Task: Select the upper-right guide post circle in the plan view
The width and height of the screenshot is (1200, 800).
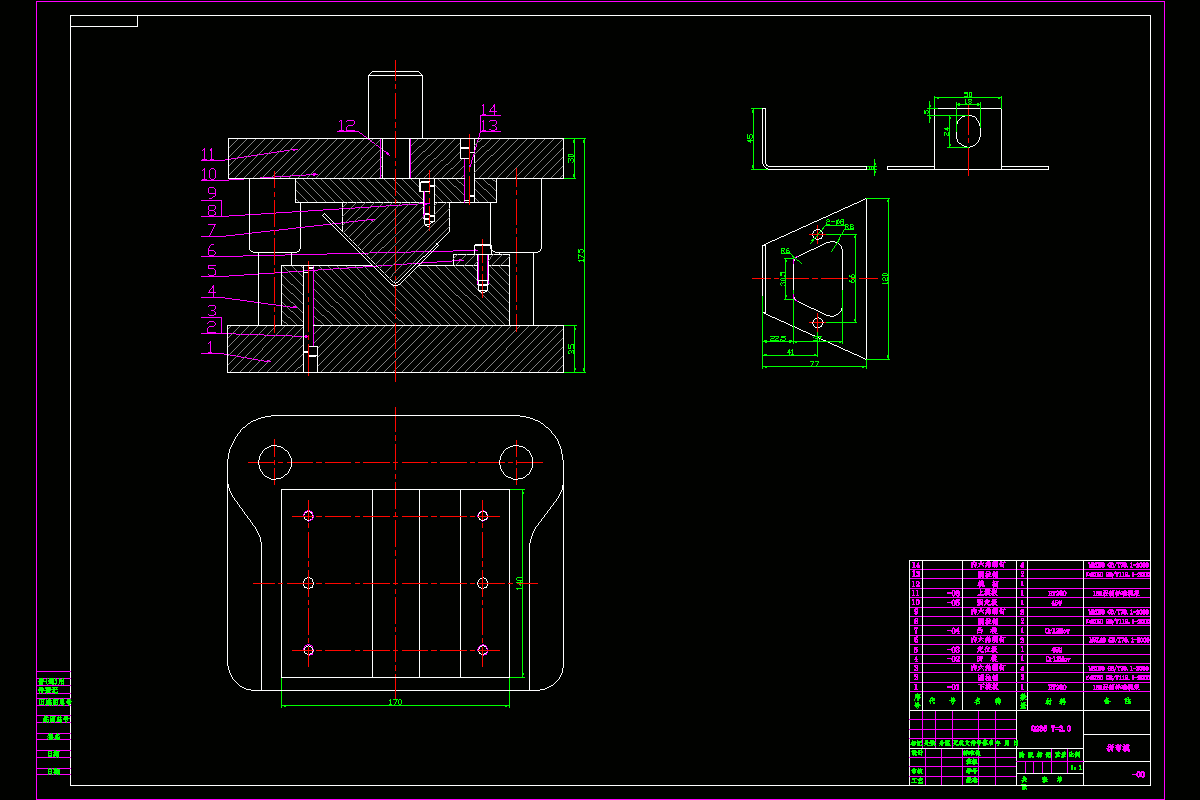Action: 515,462
